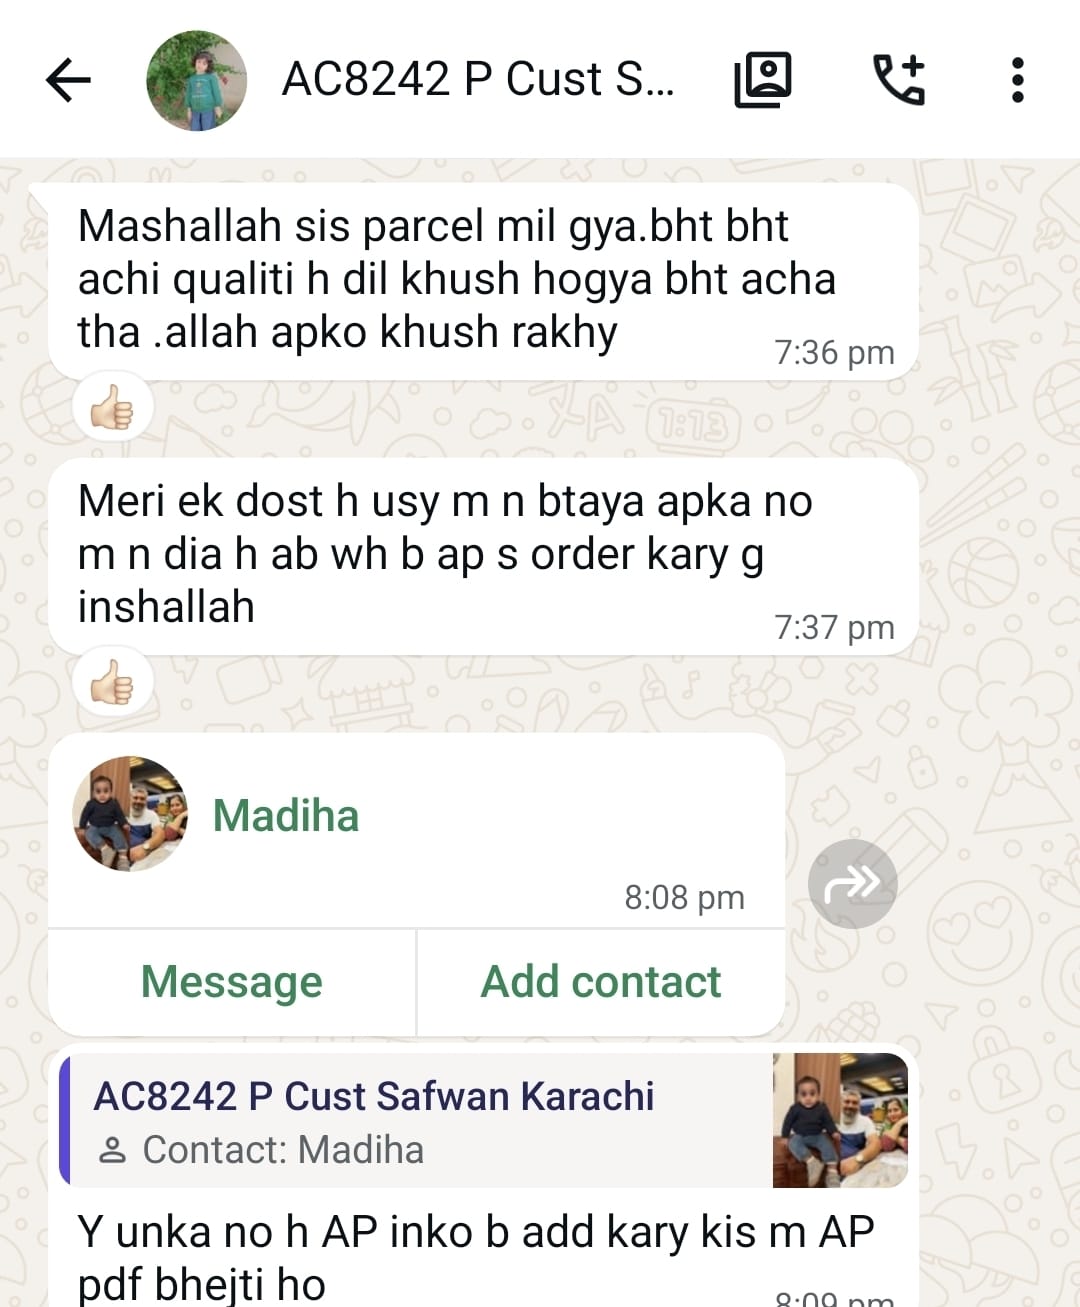Open contact info via AC8242 P Cust title
This screenshot has height=1307, width=1080.
[x=478, y=80]
